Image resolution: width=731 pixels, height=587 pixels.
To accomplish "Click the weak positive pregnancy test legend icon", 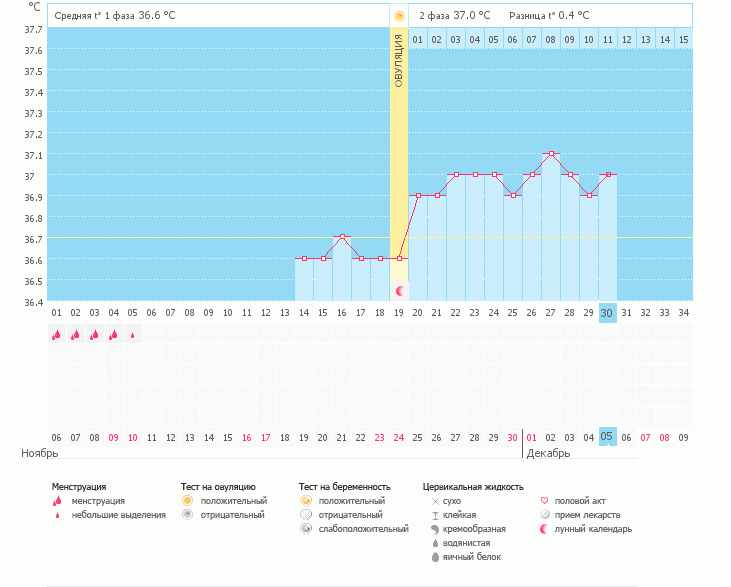I will coord(306,528).
